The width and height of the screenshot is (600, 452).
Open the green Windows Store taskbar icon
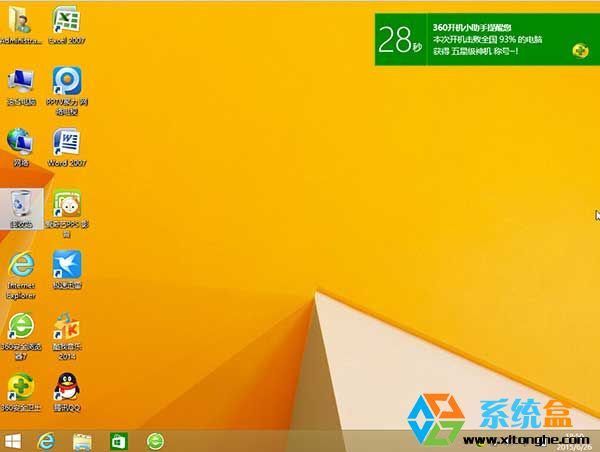pos(118,441)
